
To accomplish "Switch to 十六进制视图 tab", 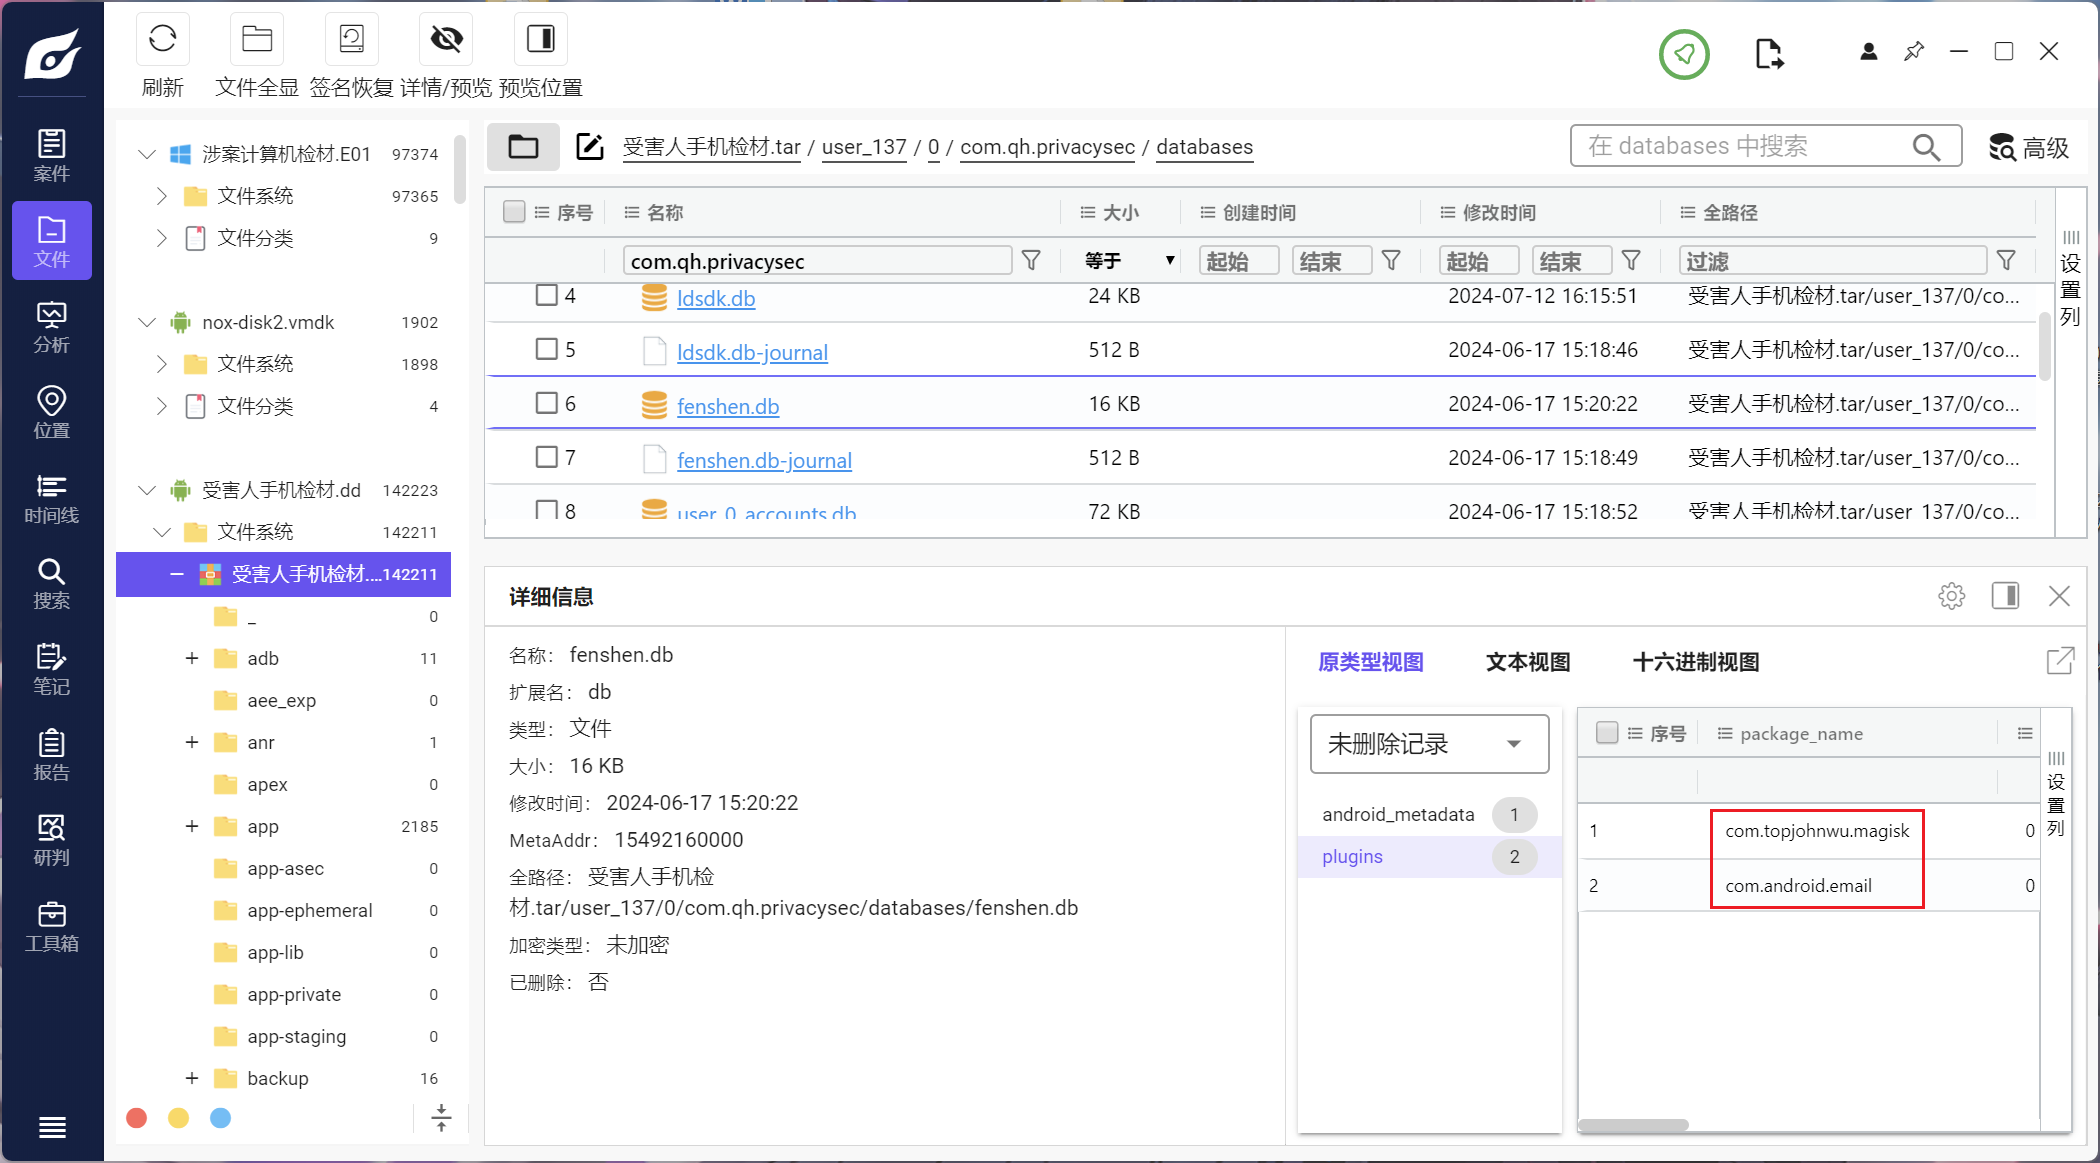I will click(x=1696, y=662).
